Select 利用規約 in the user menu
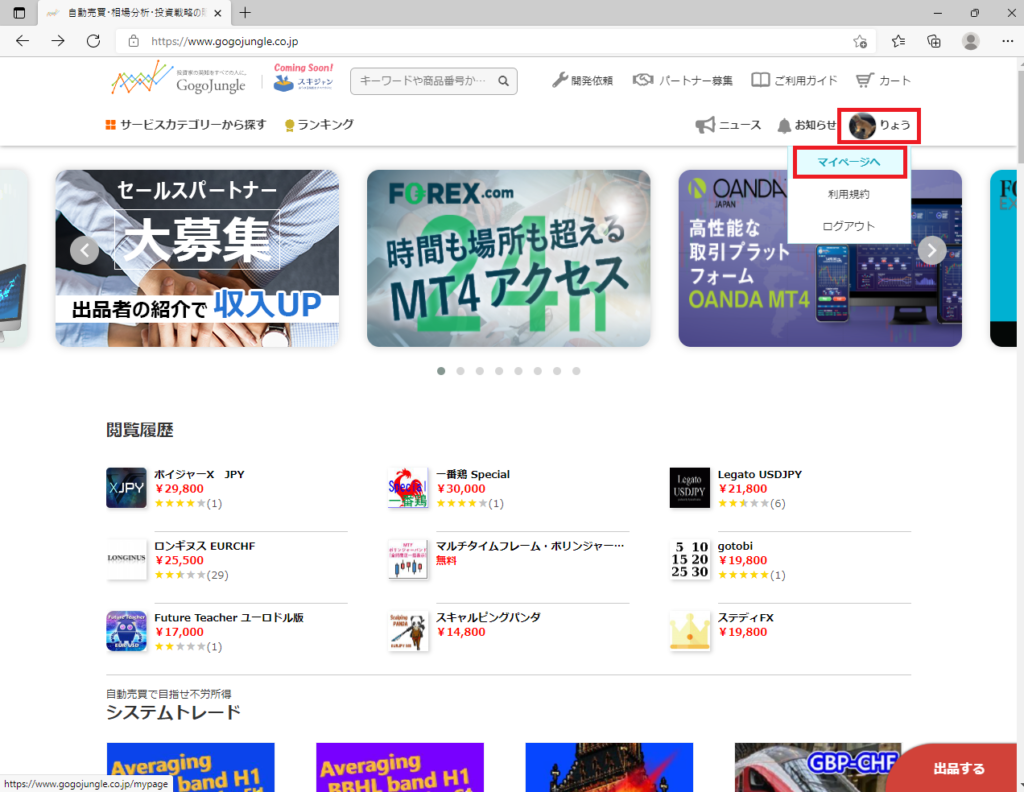Image resolution: width=1024 pixels, height=792 pixels. (849, 194)
